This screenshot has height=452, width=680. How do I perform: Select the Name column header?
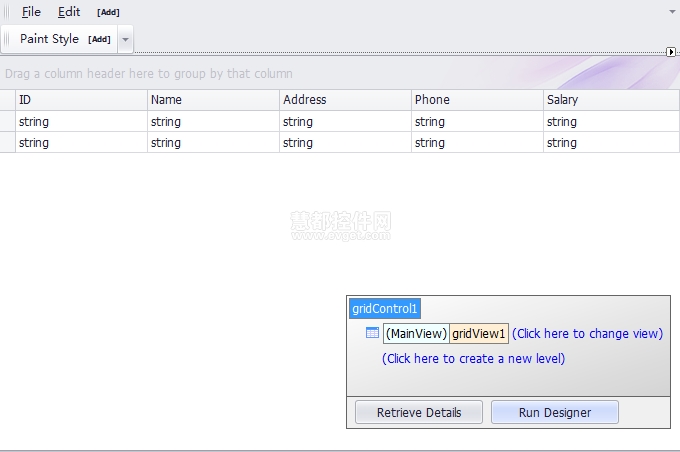(213, 100)
